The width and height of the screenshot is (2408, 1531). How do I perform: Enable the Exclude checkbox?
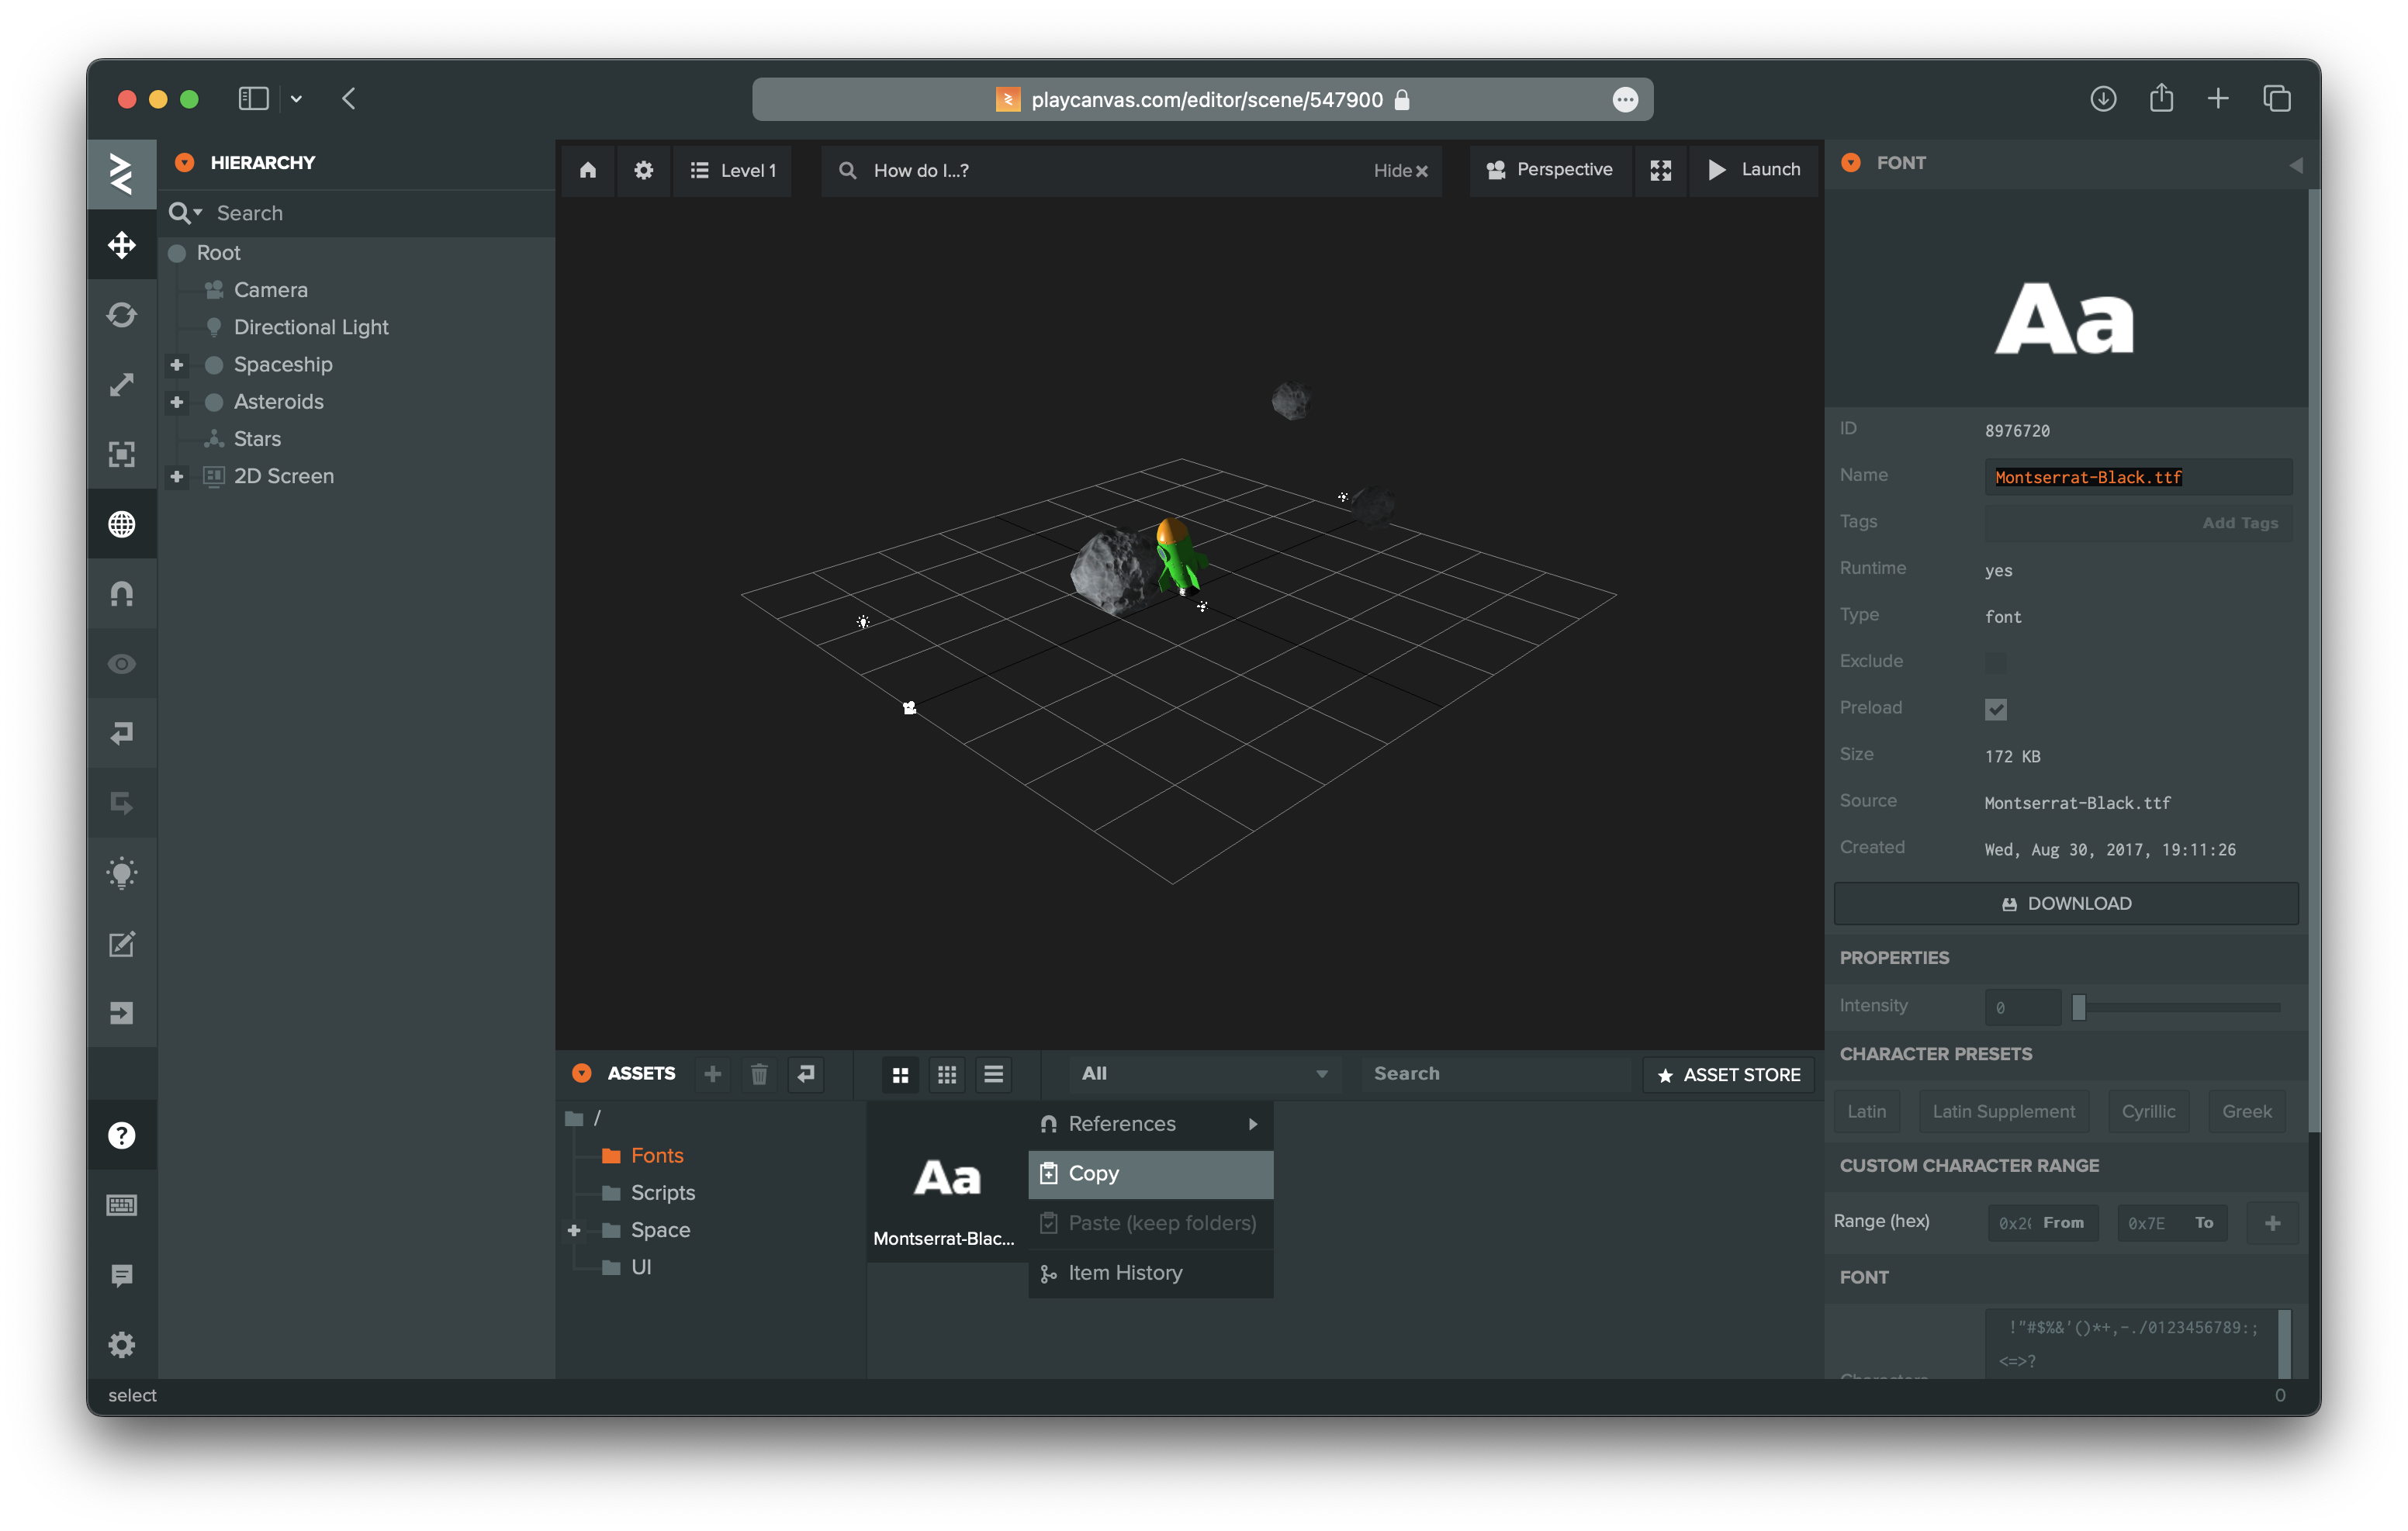tap(1995, 662)
